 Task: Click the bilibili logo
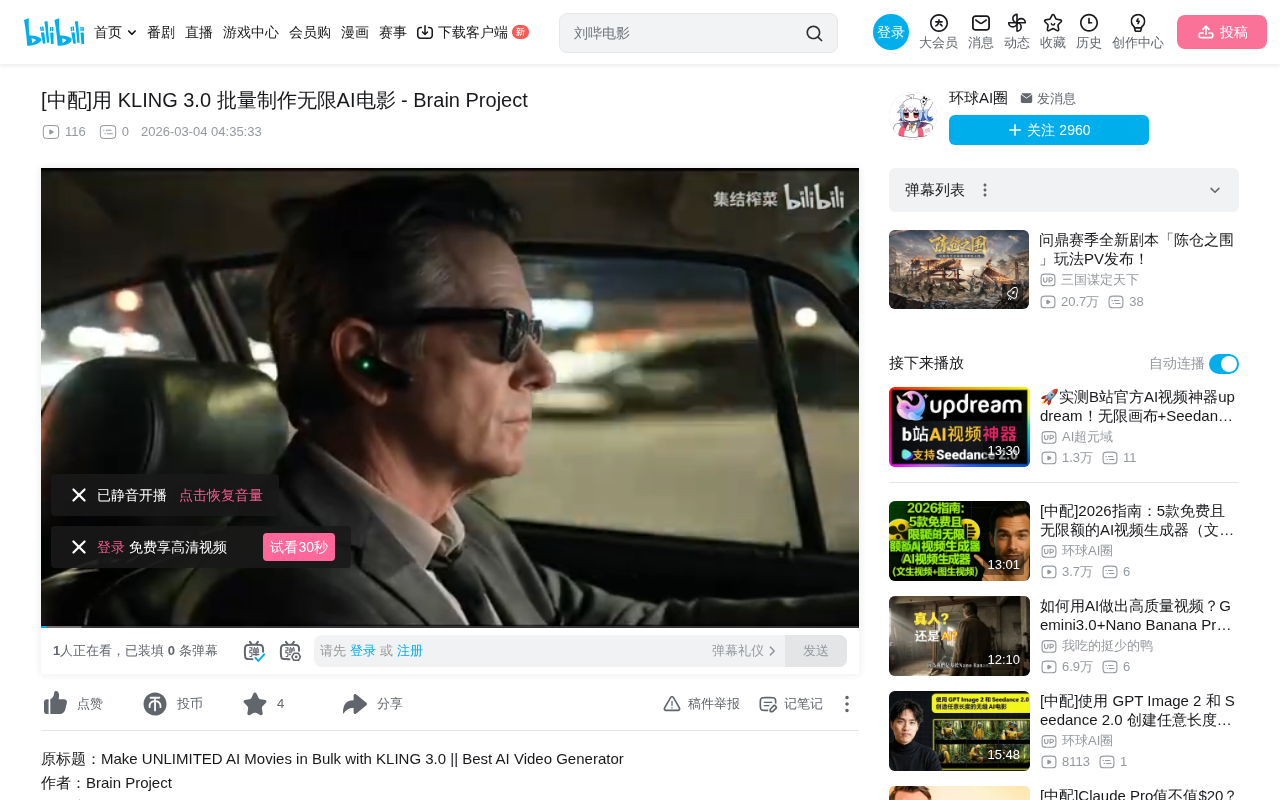click(54, 32)
